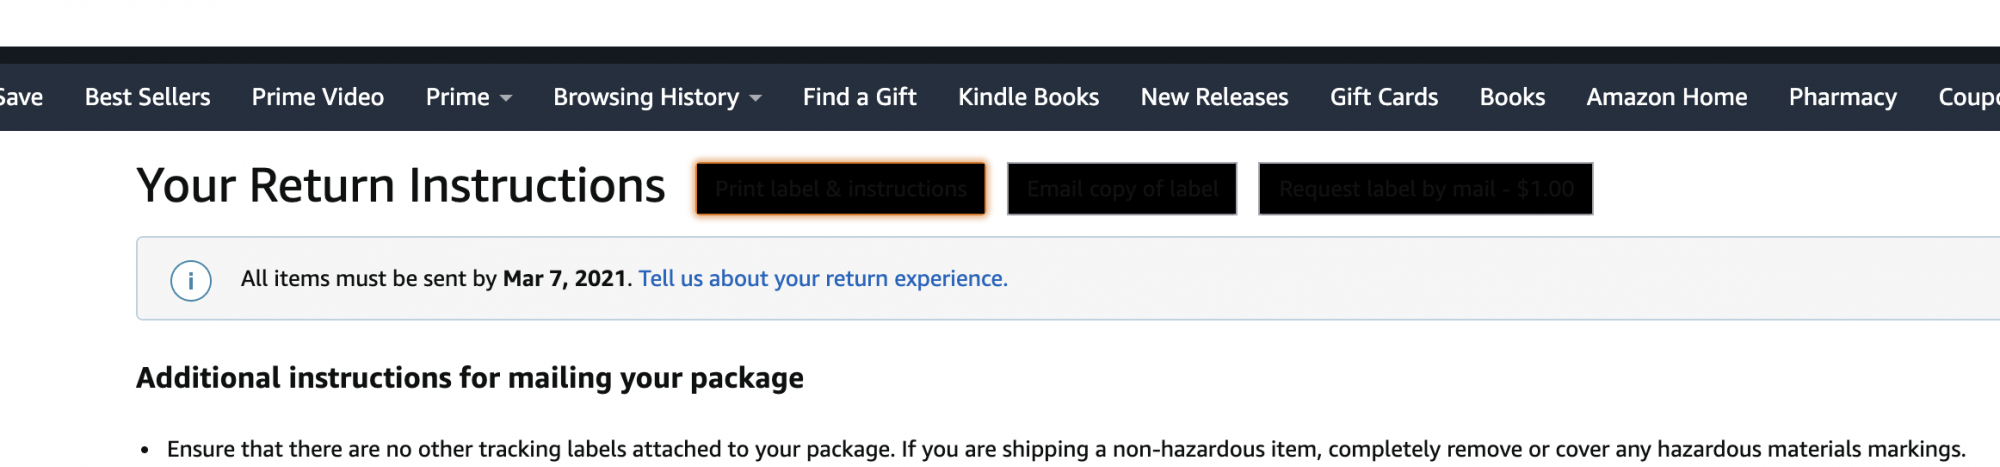
Task: Click the partially visible Coupons nav item
Action: coord(1968,97)
